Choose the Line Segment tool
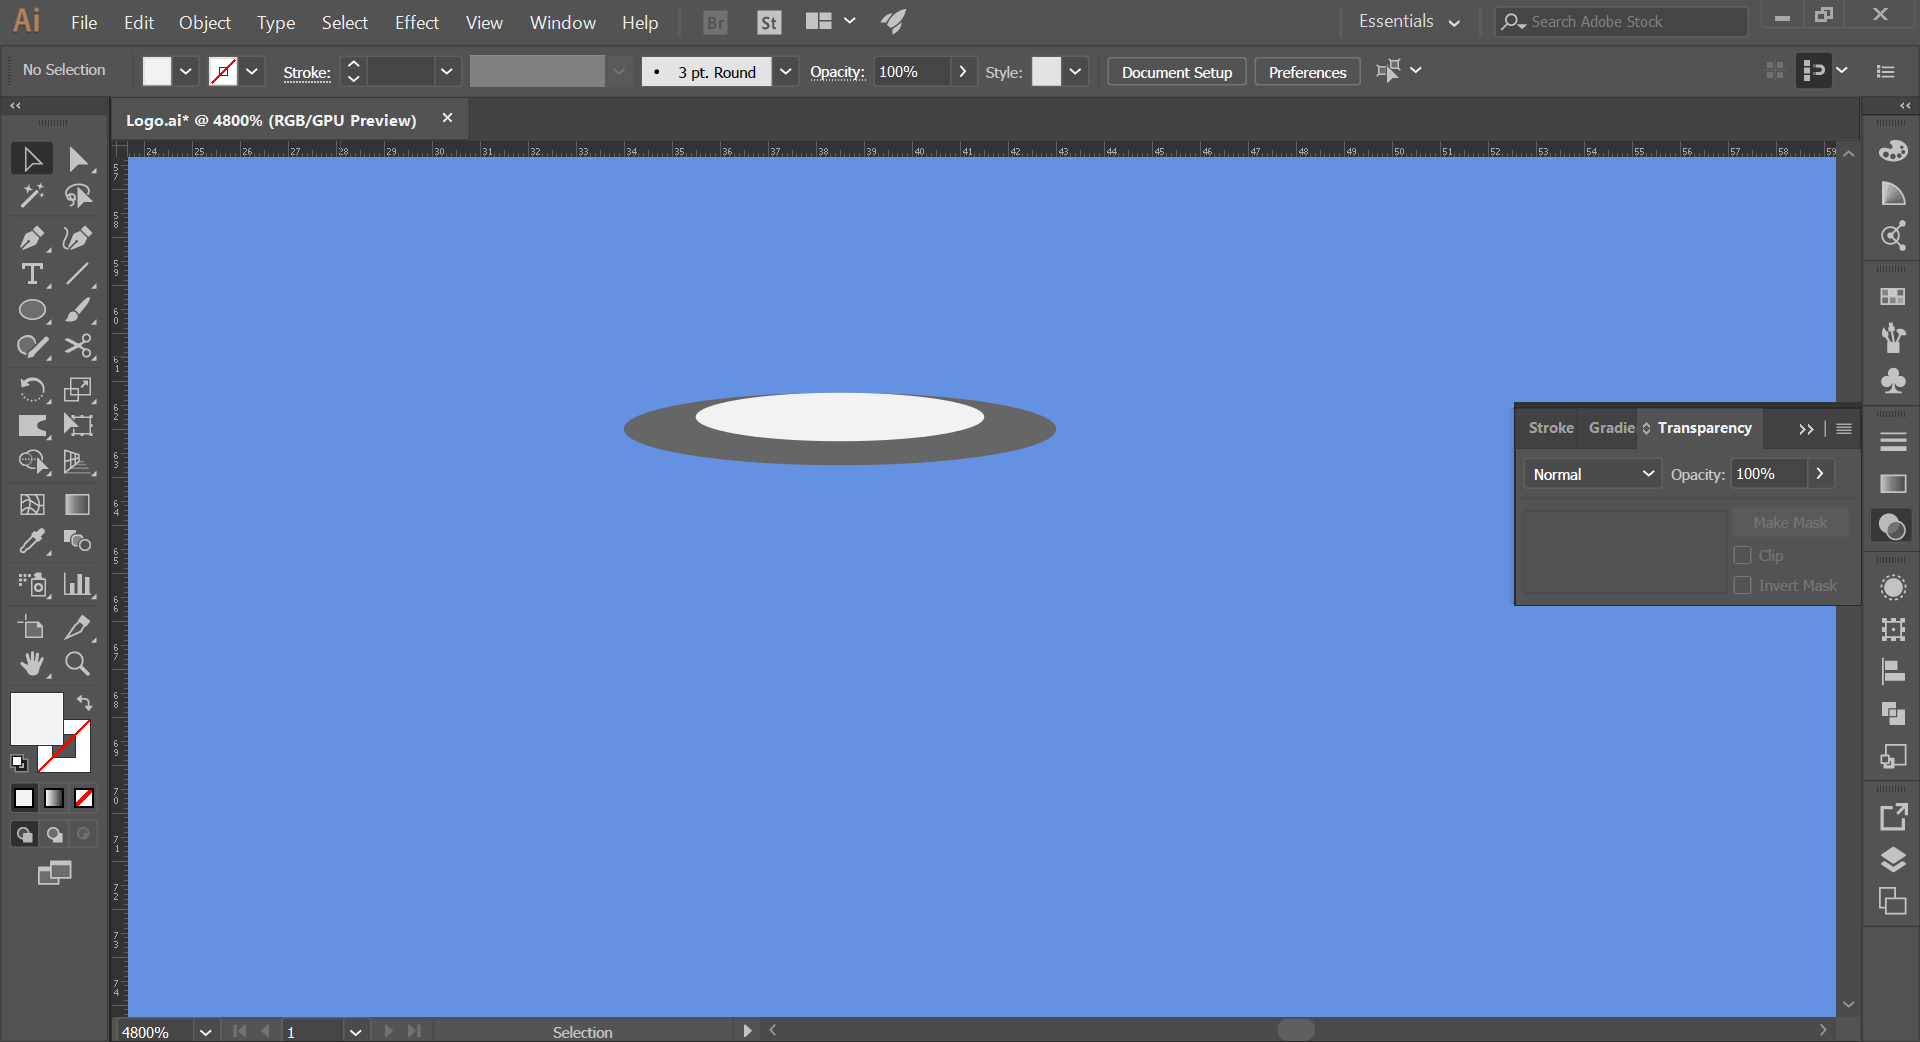The height and width of the screenshot is (1042, 1920). coord(78,274)
